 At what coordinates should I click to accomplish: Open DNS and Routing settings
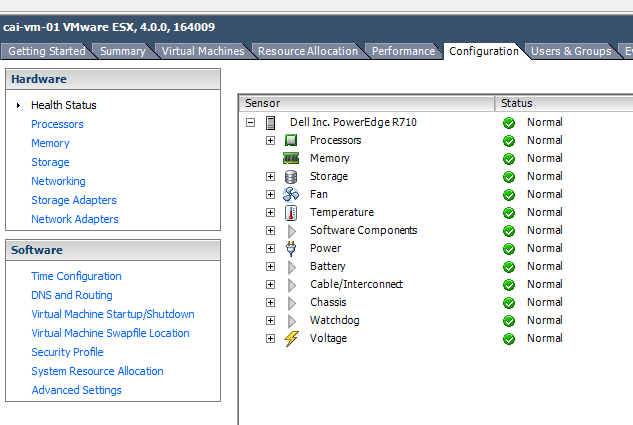(x=72, y=295)
